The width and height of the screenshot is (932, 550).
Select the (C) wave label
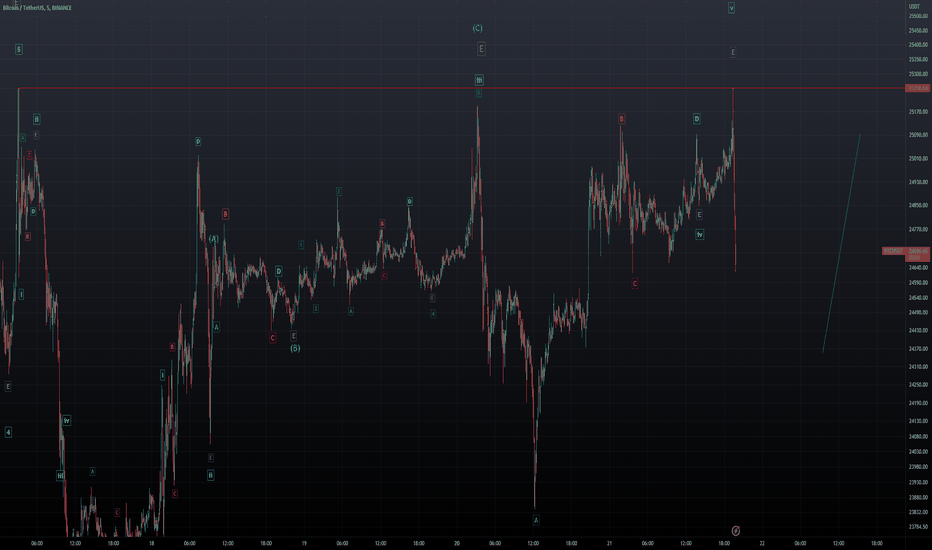[477, 28]
